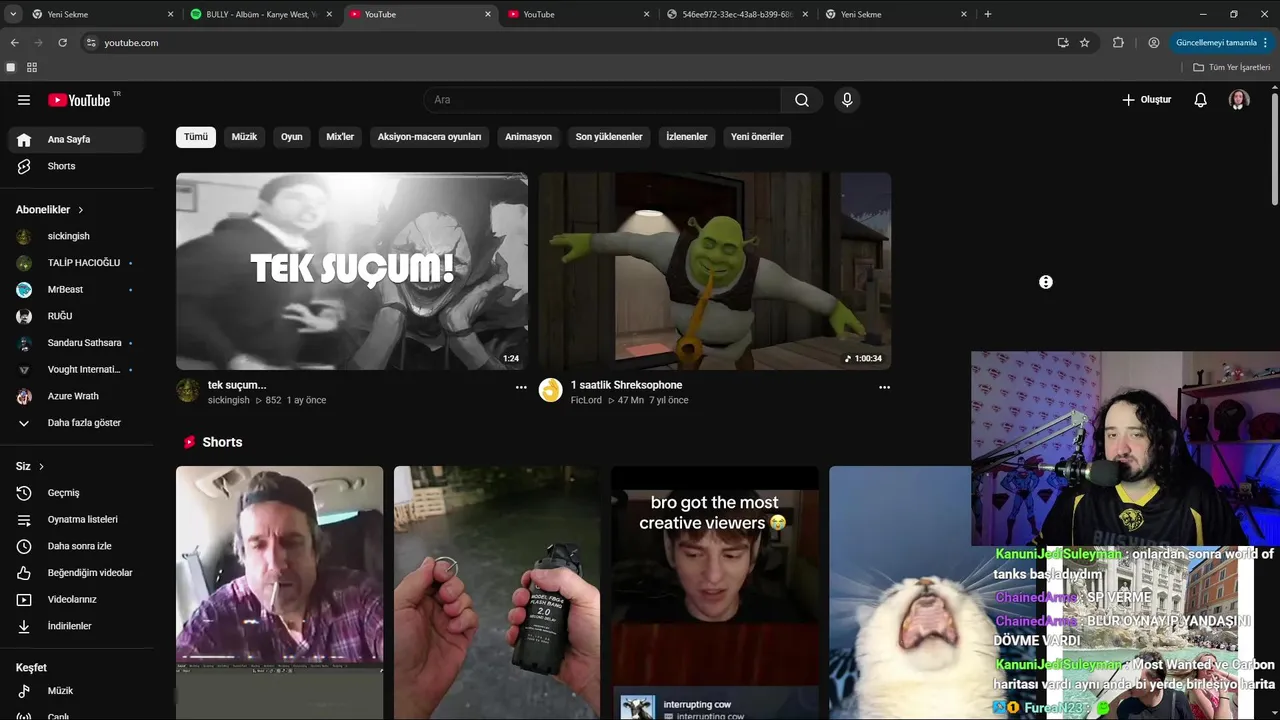1280x720 pixels.
Task: Open Shorts from the sidebar
Action: coord(76,166)
